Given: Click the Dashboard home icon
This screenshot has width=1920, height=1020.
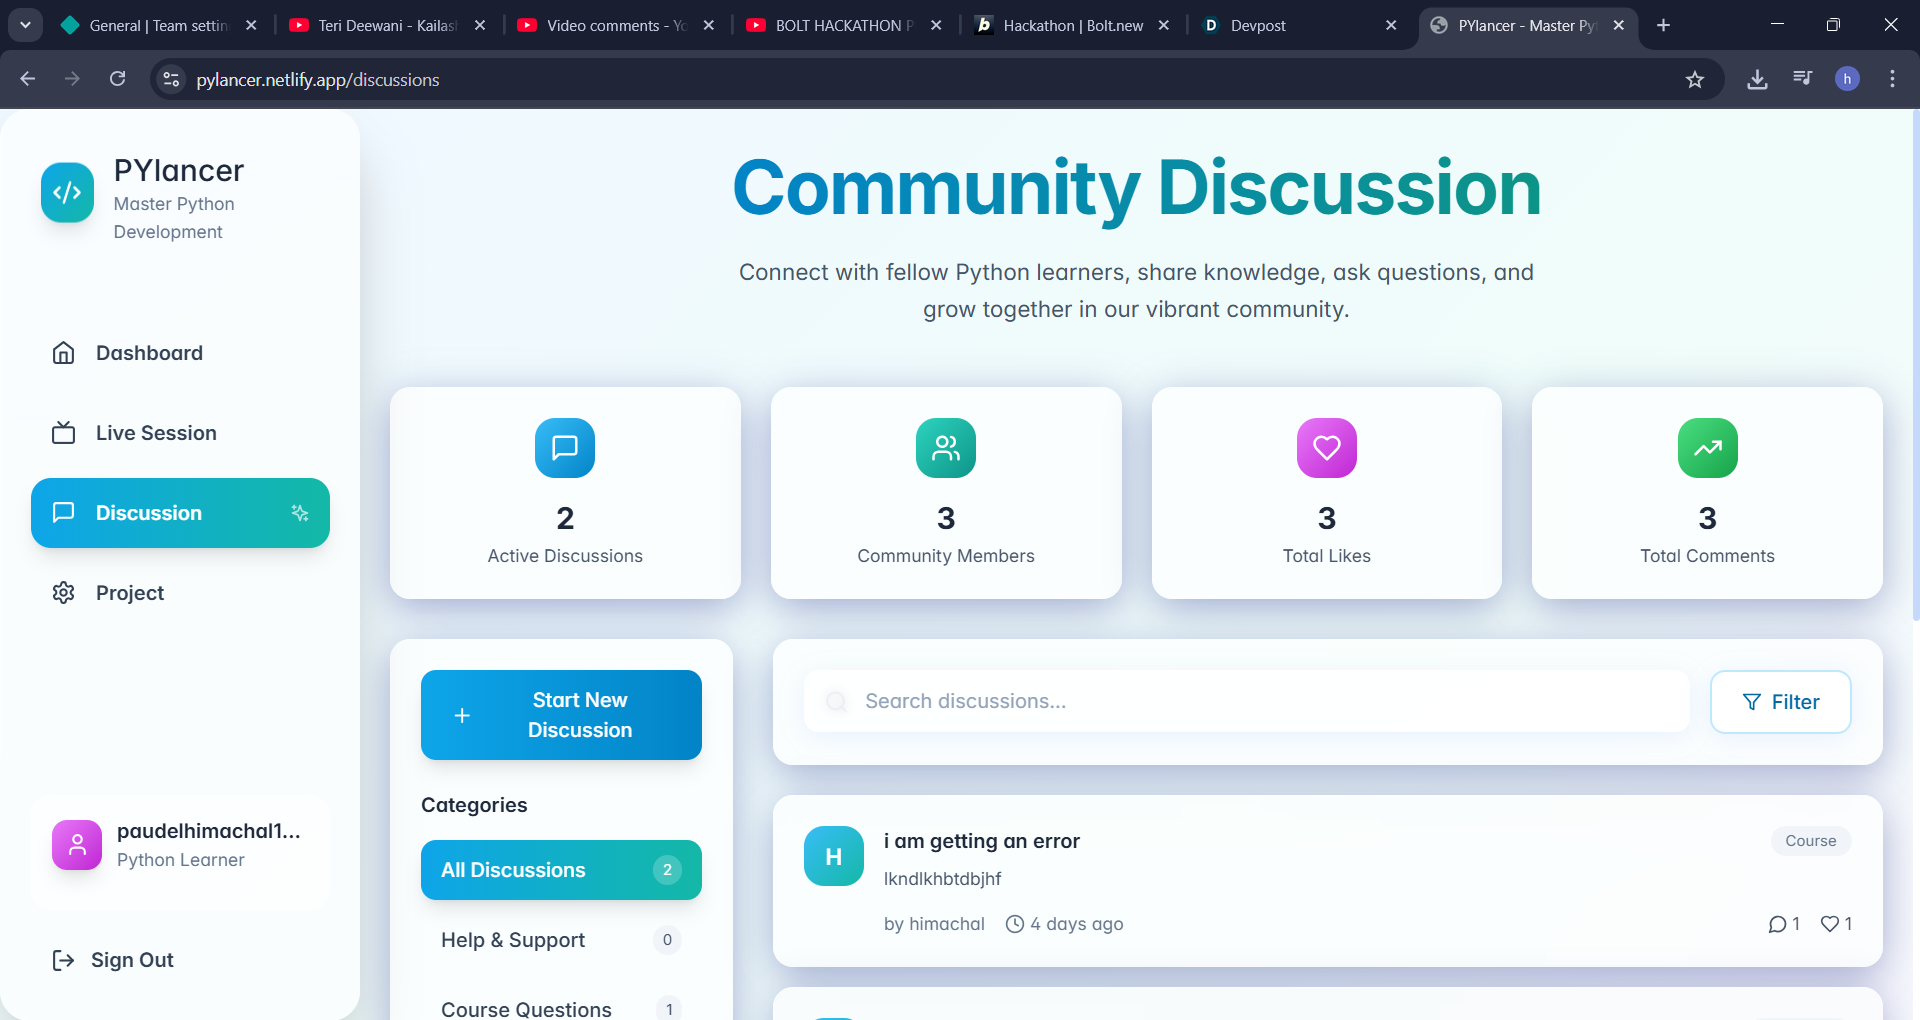Looking at the screenshot, I should [x=63, y=353].
